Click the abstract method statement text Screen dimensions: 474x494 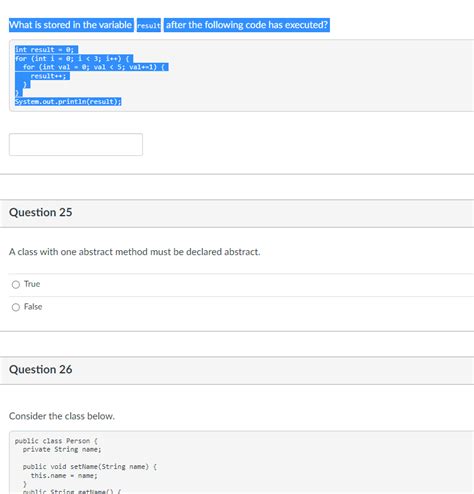pos(135,252)
